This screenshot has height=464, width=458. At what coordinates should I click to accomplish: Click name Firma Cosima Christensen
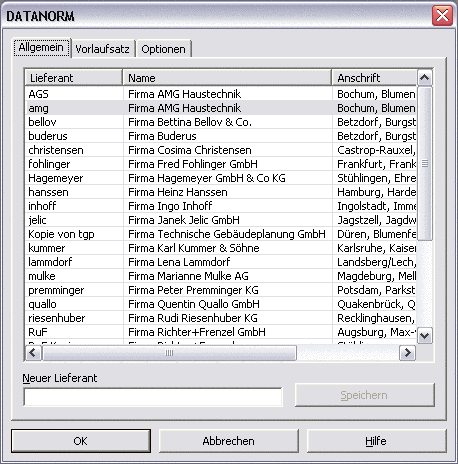point(190,150)
